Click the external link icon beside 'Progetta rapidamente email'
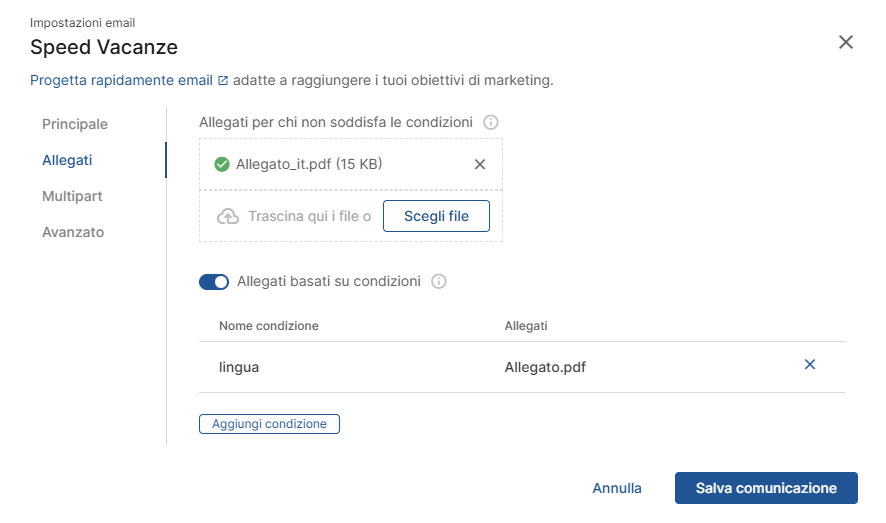This screenshot has height=523, width=886. pyautogui.click(x=223, y=80)
